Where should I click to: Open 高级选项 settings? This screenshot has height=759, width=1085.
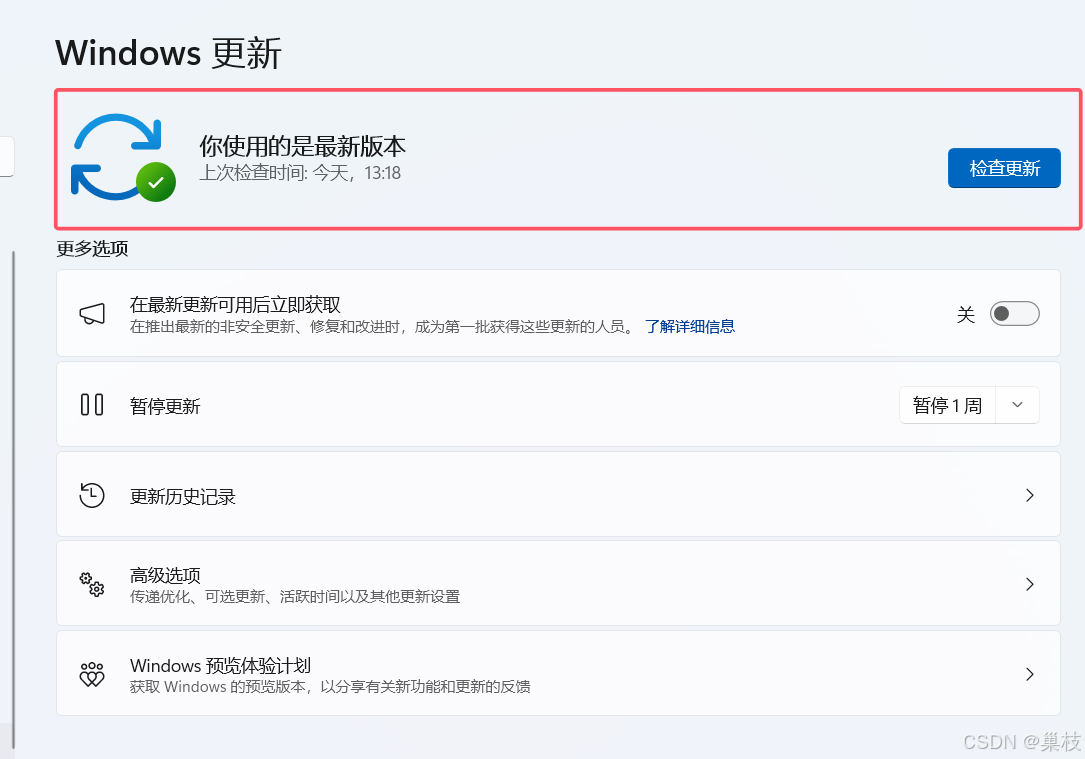click(558, 584)
